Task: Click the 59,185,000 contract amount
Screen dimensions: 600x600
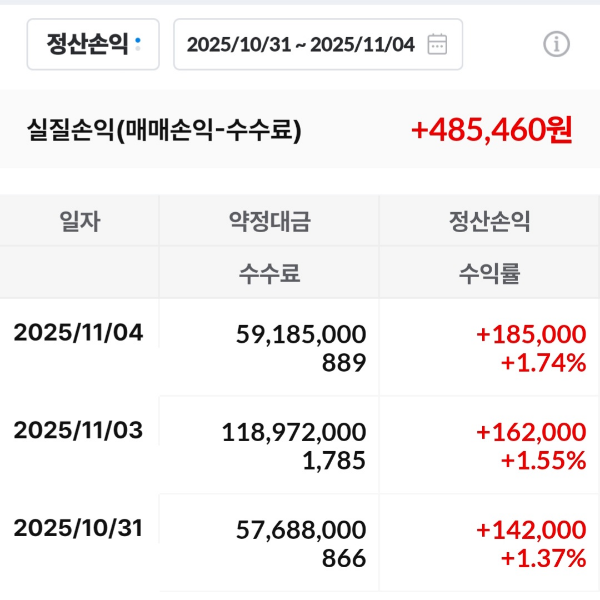Action: (x=301, y=334)
